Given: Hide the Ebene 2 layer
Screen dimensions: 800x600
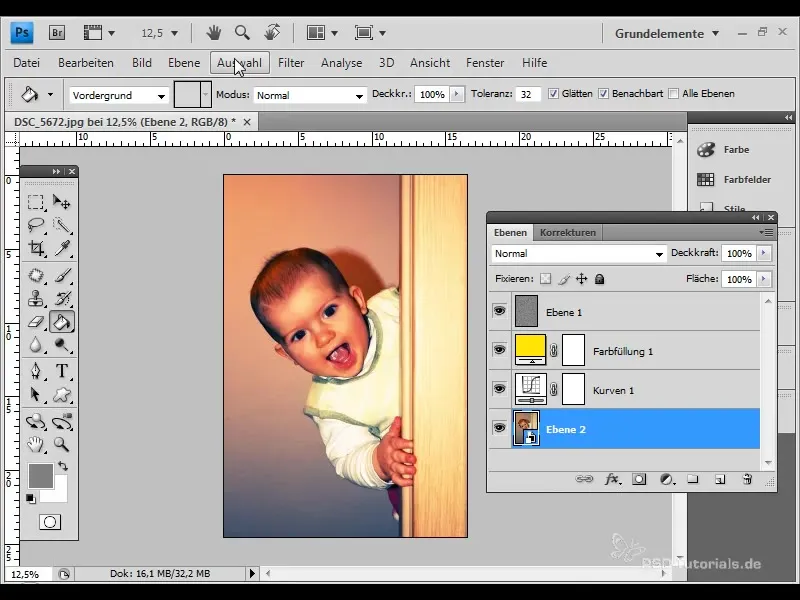Looking at the screenshot, I should click(499, 428).
